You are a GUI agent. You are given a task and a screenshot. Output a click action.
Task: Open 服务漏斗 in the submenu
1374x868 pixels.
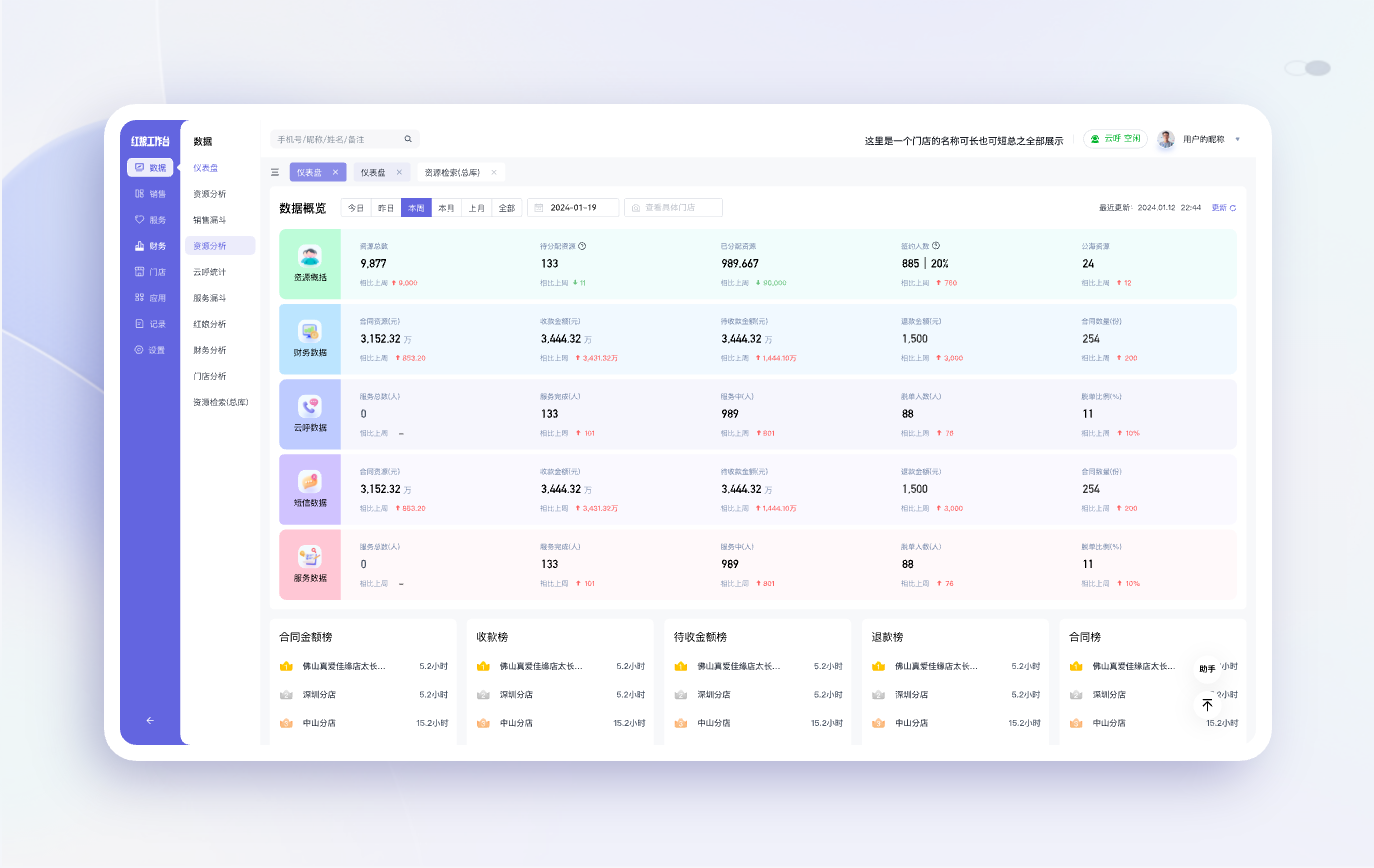(210, 298)
